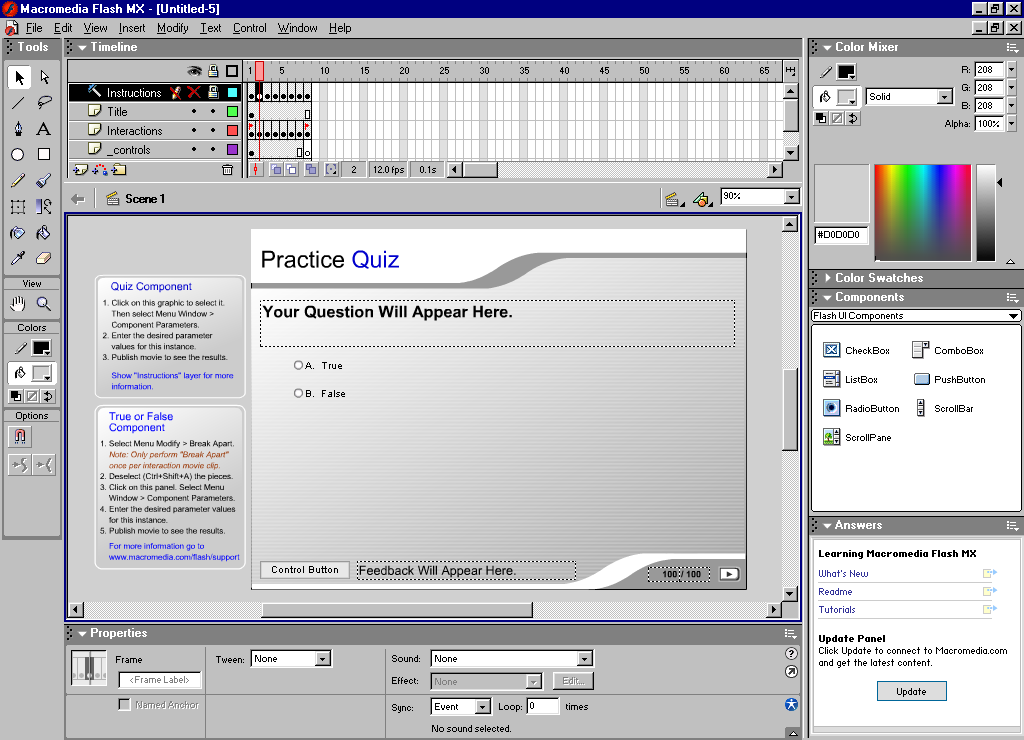The image size is (1024, 740).
Task: Open the What's New link
Action: (843, 573)
